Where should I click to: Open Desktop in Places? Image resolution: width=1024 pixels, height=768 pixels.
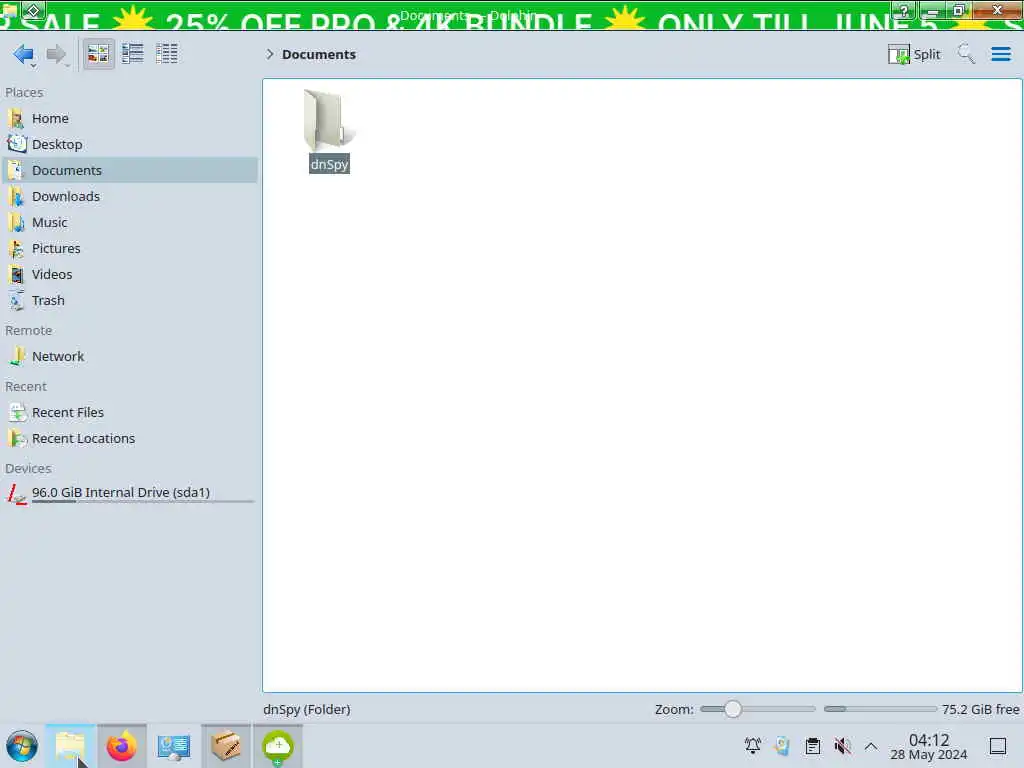coord(129,144)
